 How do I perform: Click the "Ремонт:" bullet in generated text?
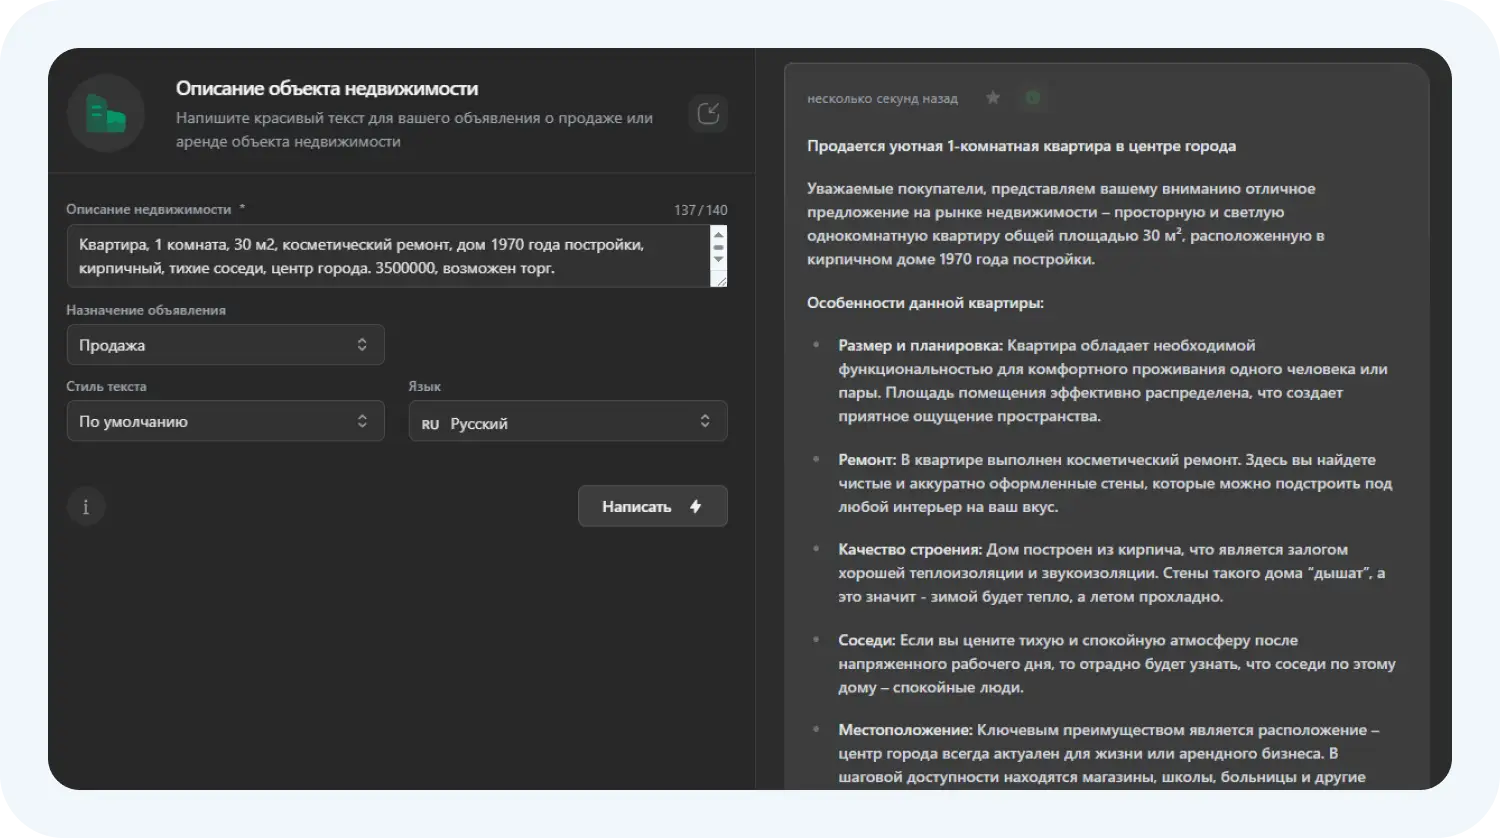[x=868, y=460]
